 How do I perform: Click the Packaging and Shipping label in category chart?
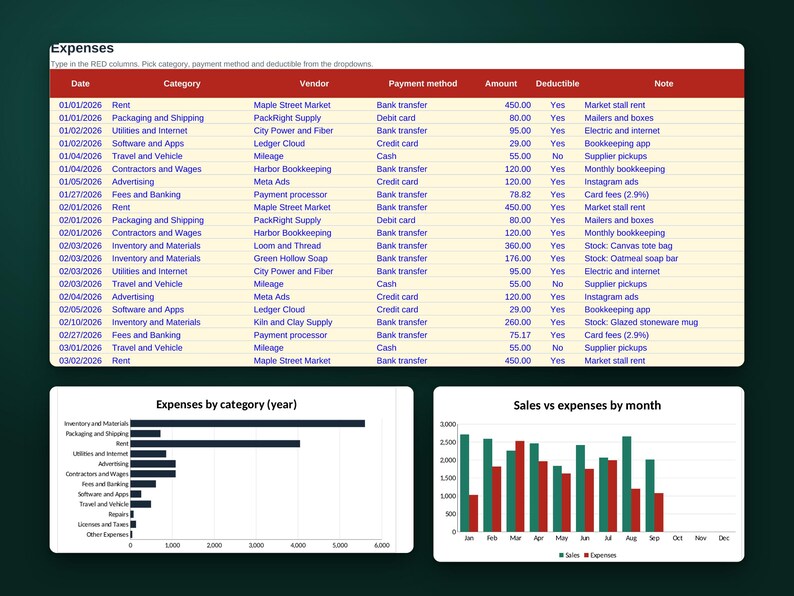[97, 433]
